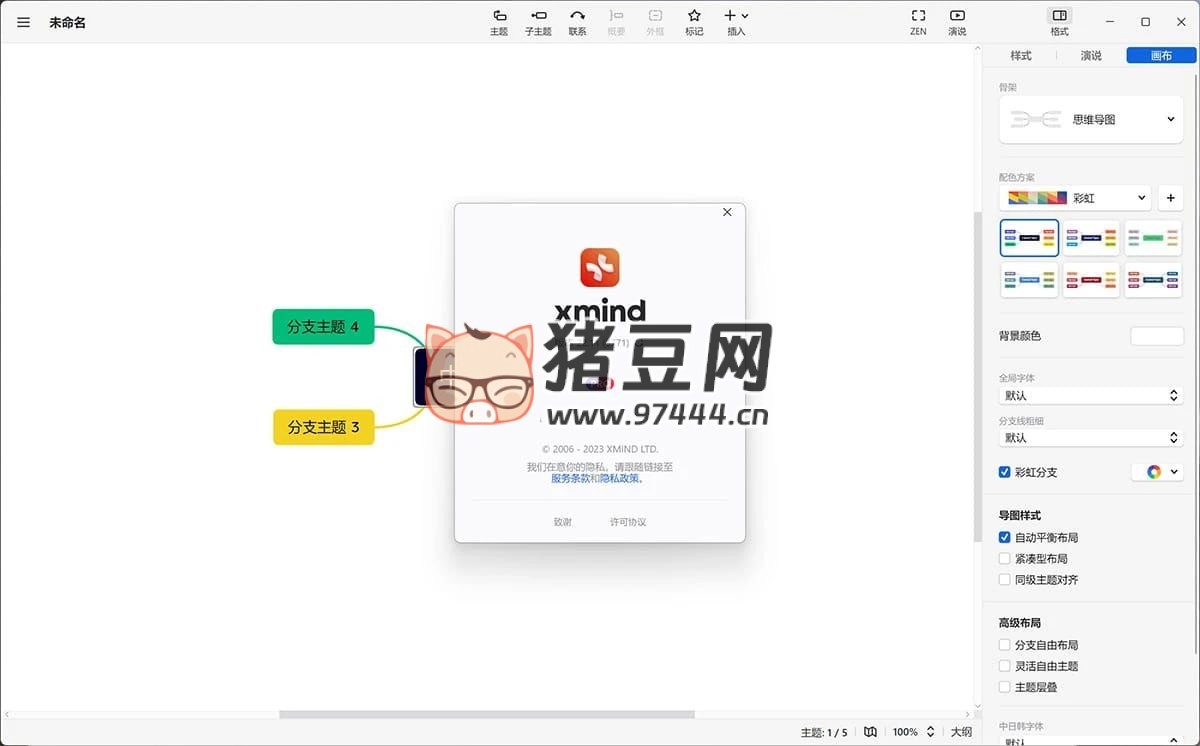
Task: Select the green-center theme thumbnail
Action: click(1153, 238)
